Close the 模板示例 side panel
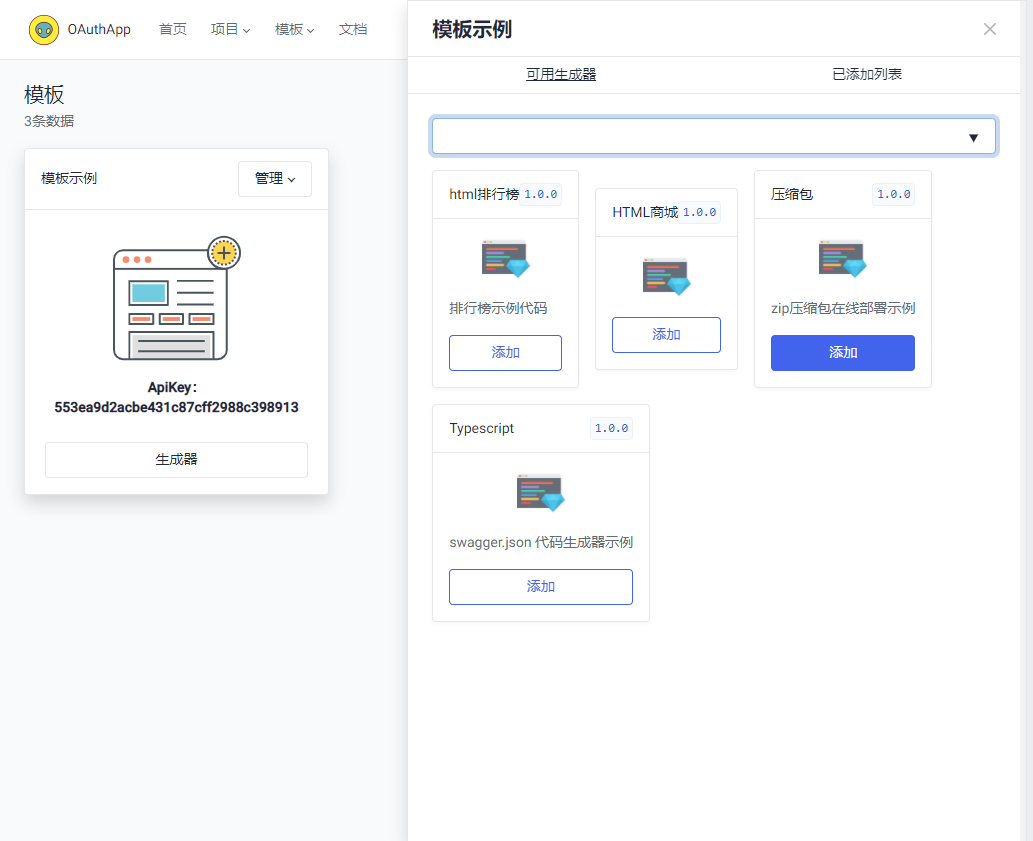This screenshot has height=841, width=1033. [990, 29]
